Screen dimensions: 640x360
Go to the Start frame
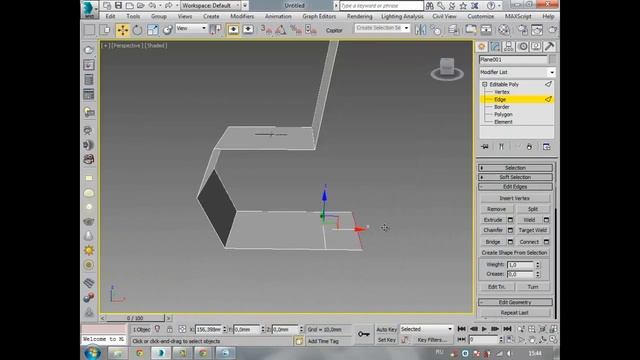(x=462, y=329)
